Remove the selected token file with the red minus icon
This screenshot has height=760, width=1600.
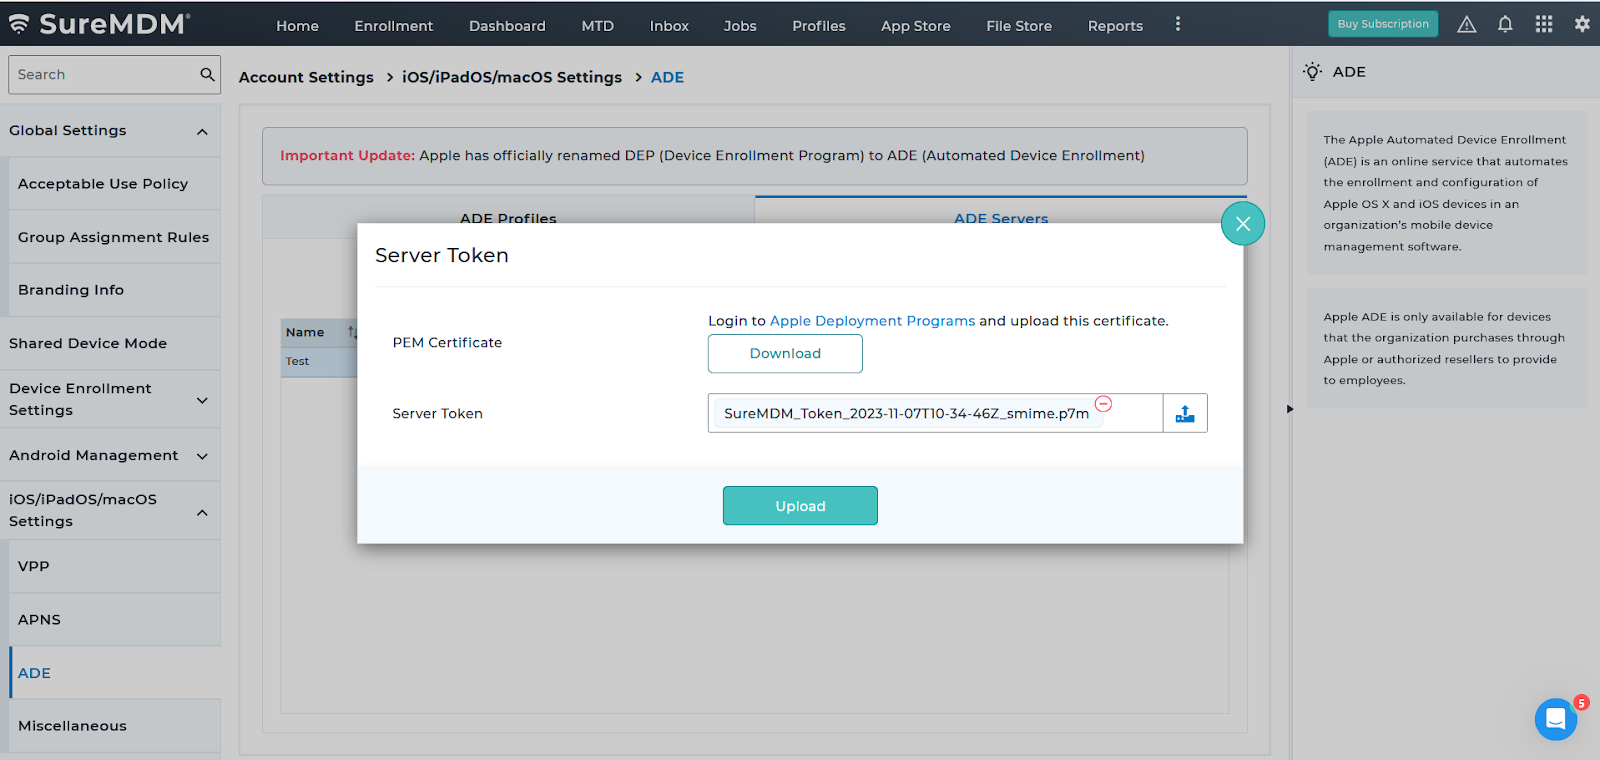1103,404
